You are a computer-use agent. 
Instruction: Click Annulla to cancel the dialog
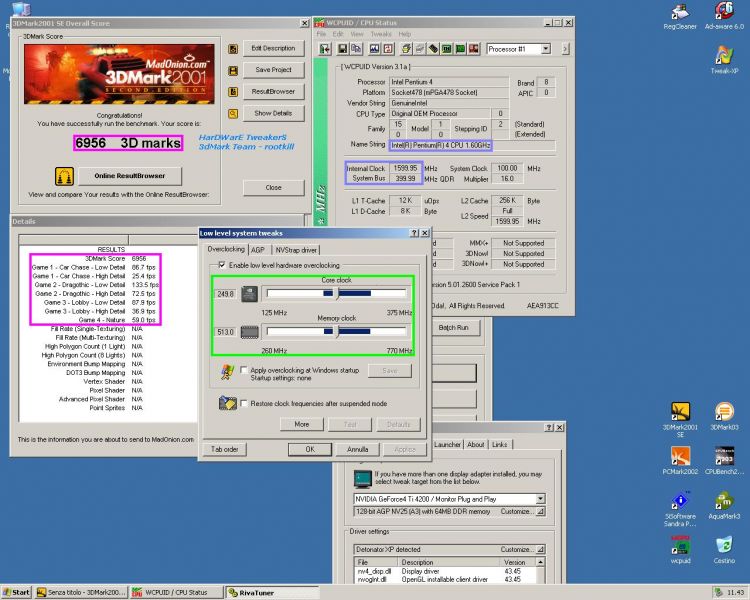pos(357,449)
